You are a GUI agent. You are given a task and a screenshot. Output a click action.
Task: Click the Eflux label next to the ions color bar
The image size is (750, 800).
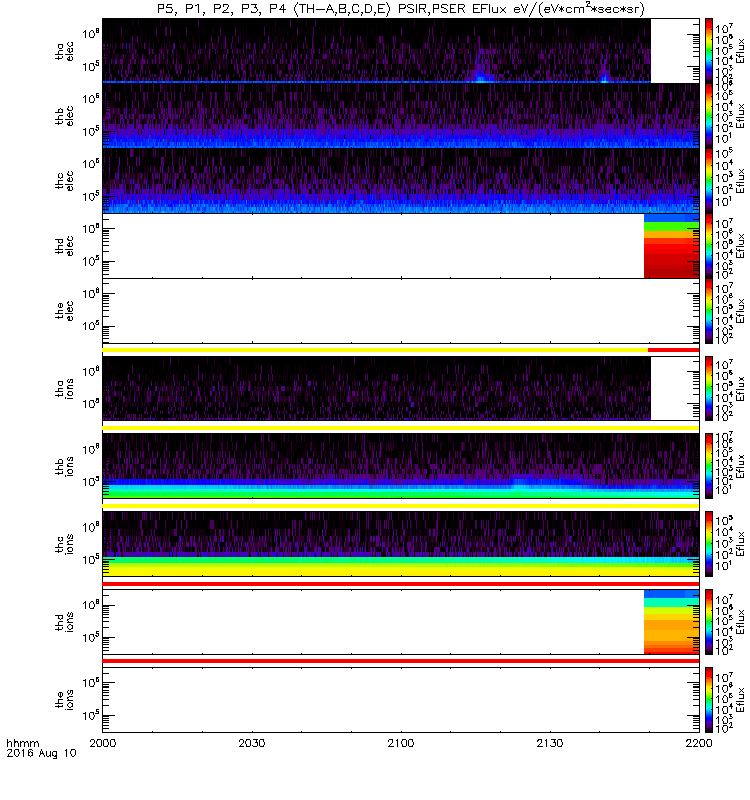(740, 700)
